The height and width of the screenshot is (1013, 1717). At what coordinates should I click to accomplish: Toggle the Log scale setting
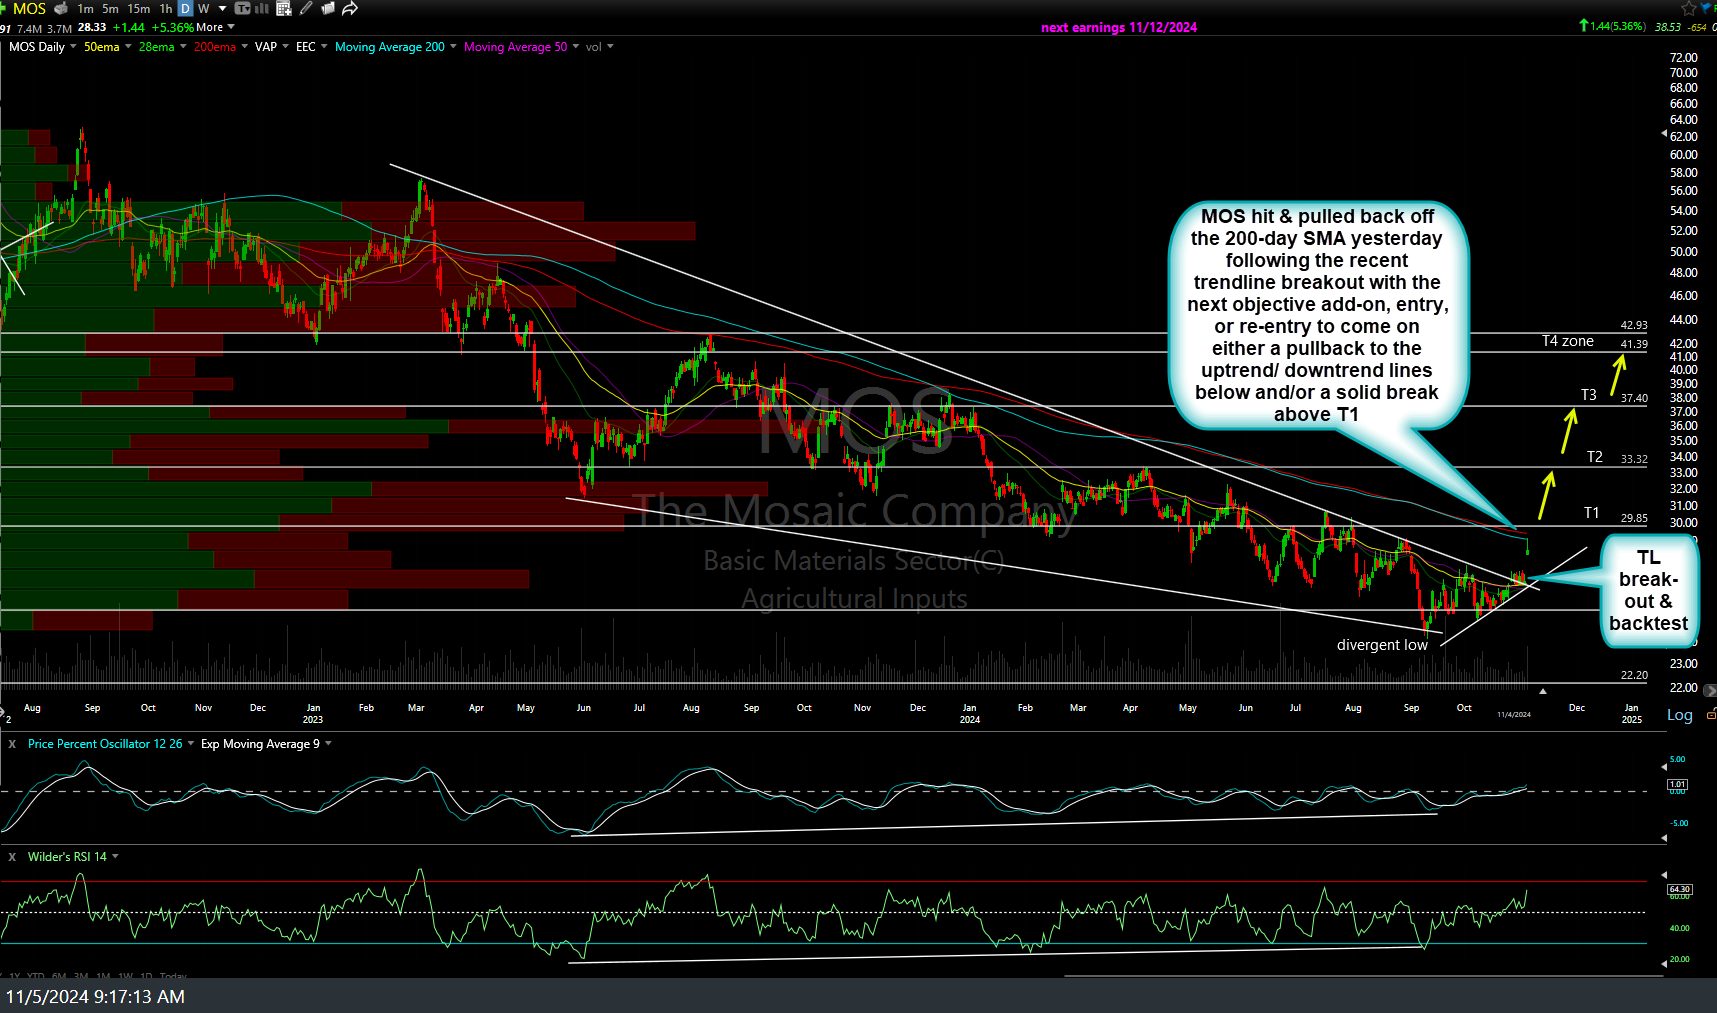pyautogui.click(x=1679, y=715)
